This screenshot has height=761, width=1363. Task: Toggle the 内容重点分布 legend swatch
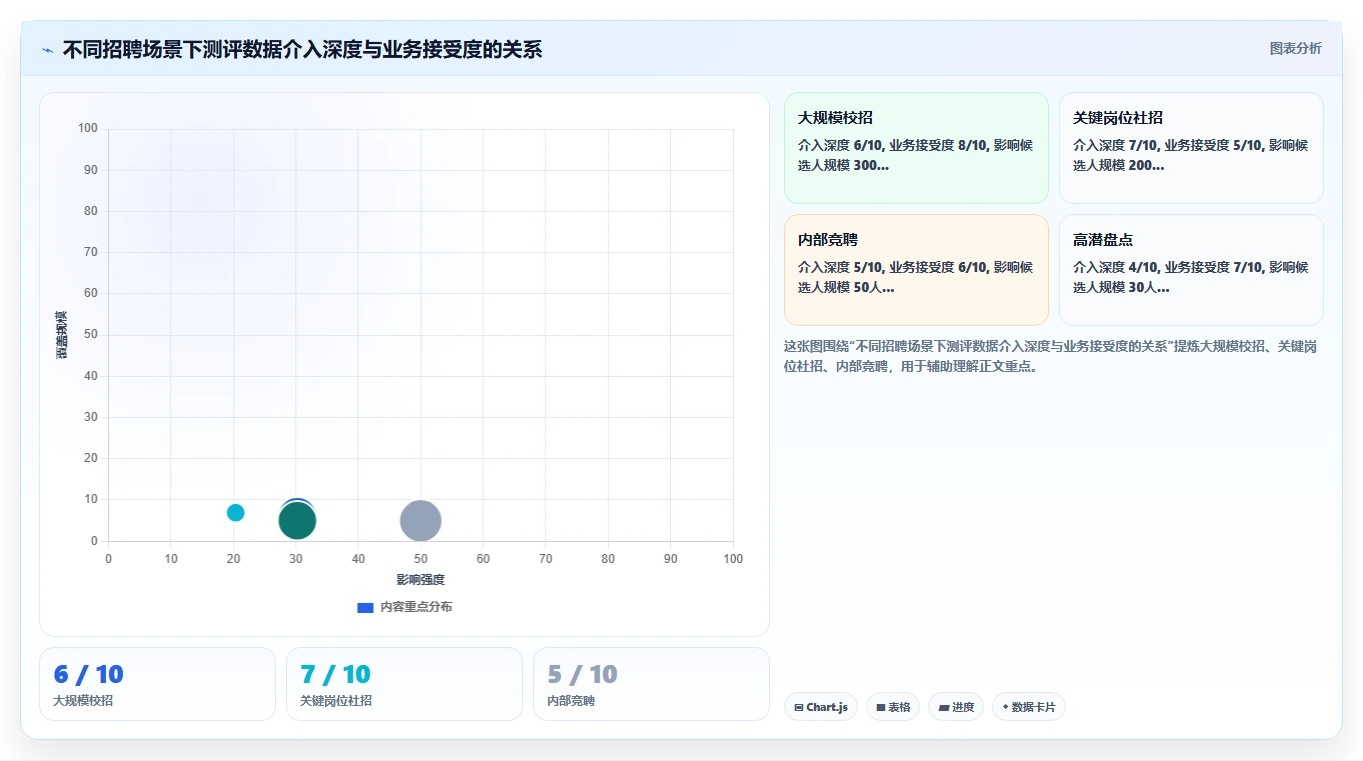365,607
